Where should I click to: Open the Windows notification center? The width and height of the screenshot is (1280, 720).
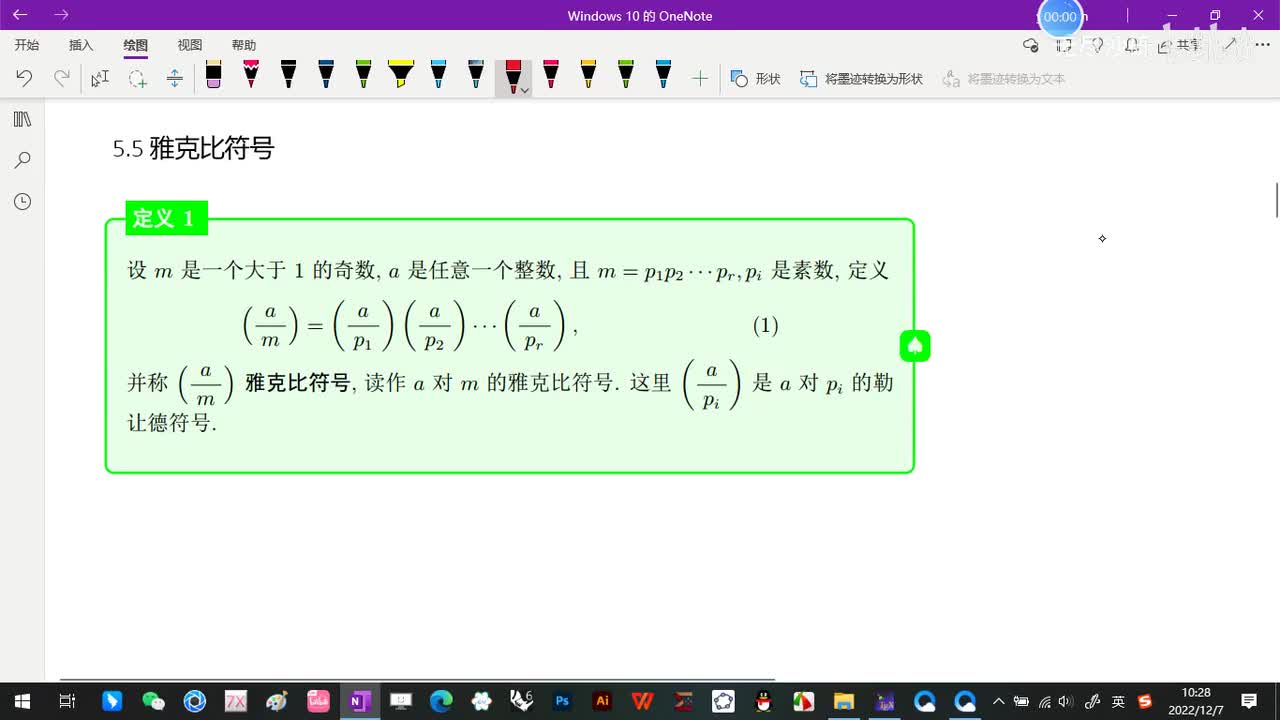click(1249, 701)
